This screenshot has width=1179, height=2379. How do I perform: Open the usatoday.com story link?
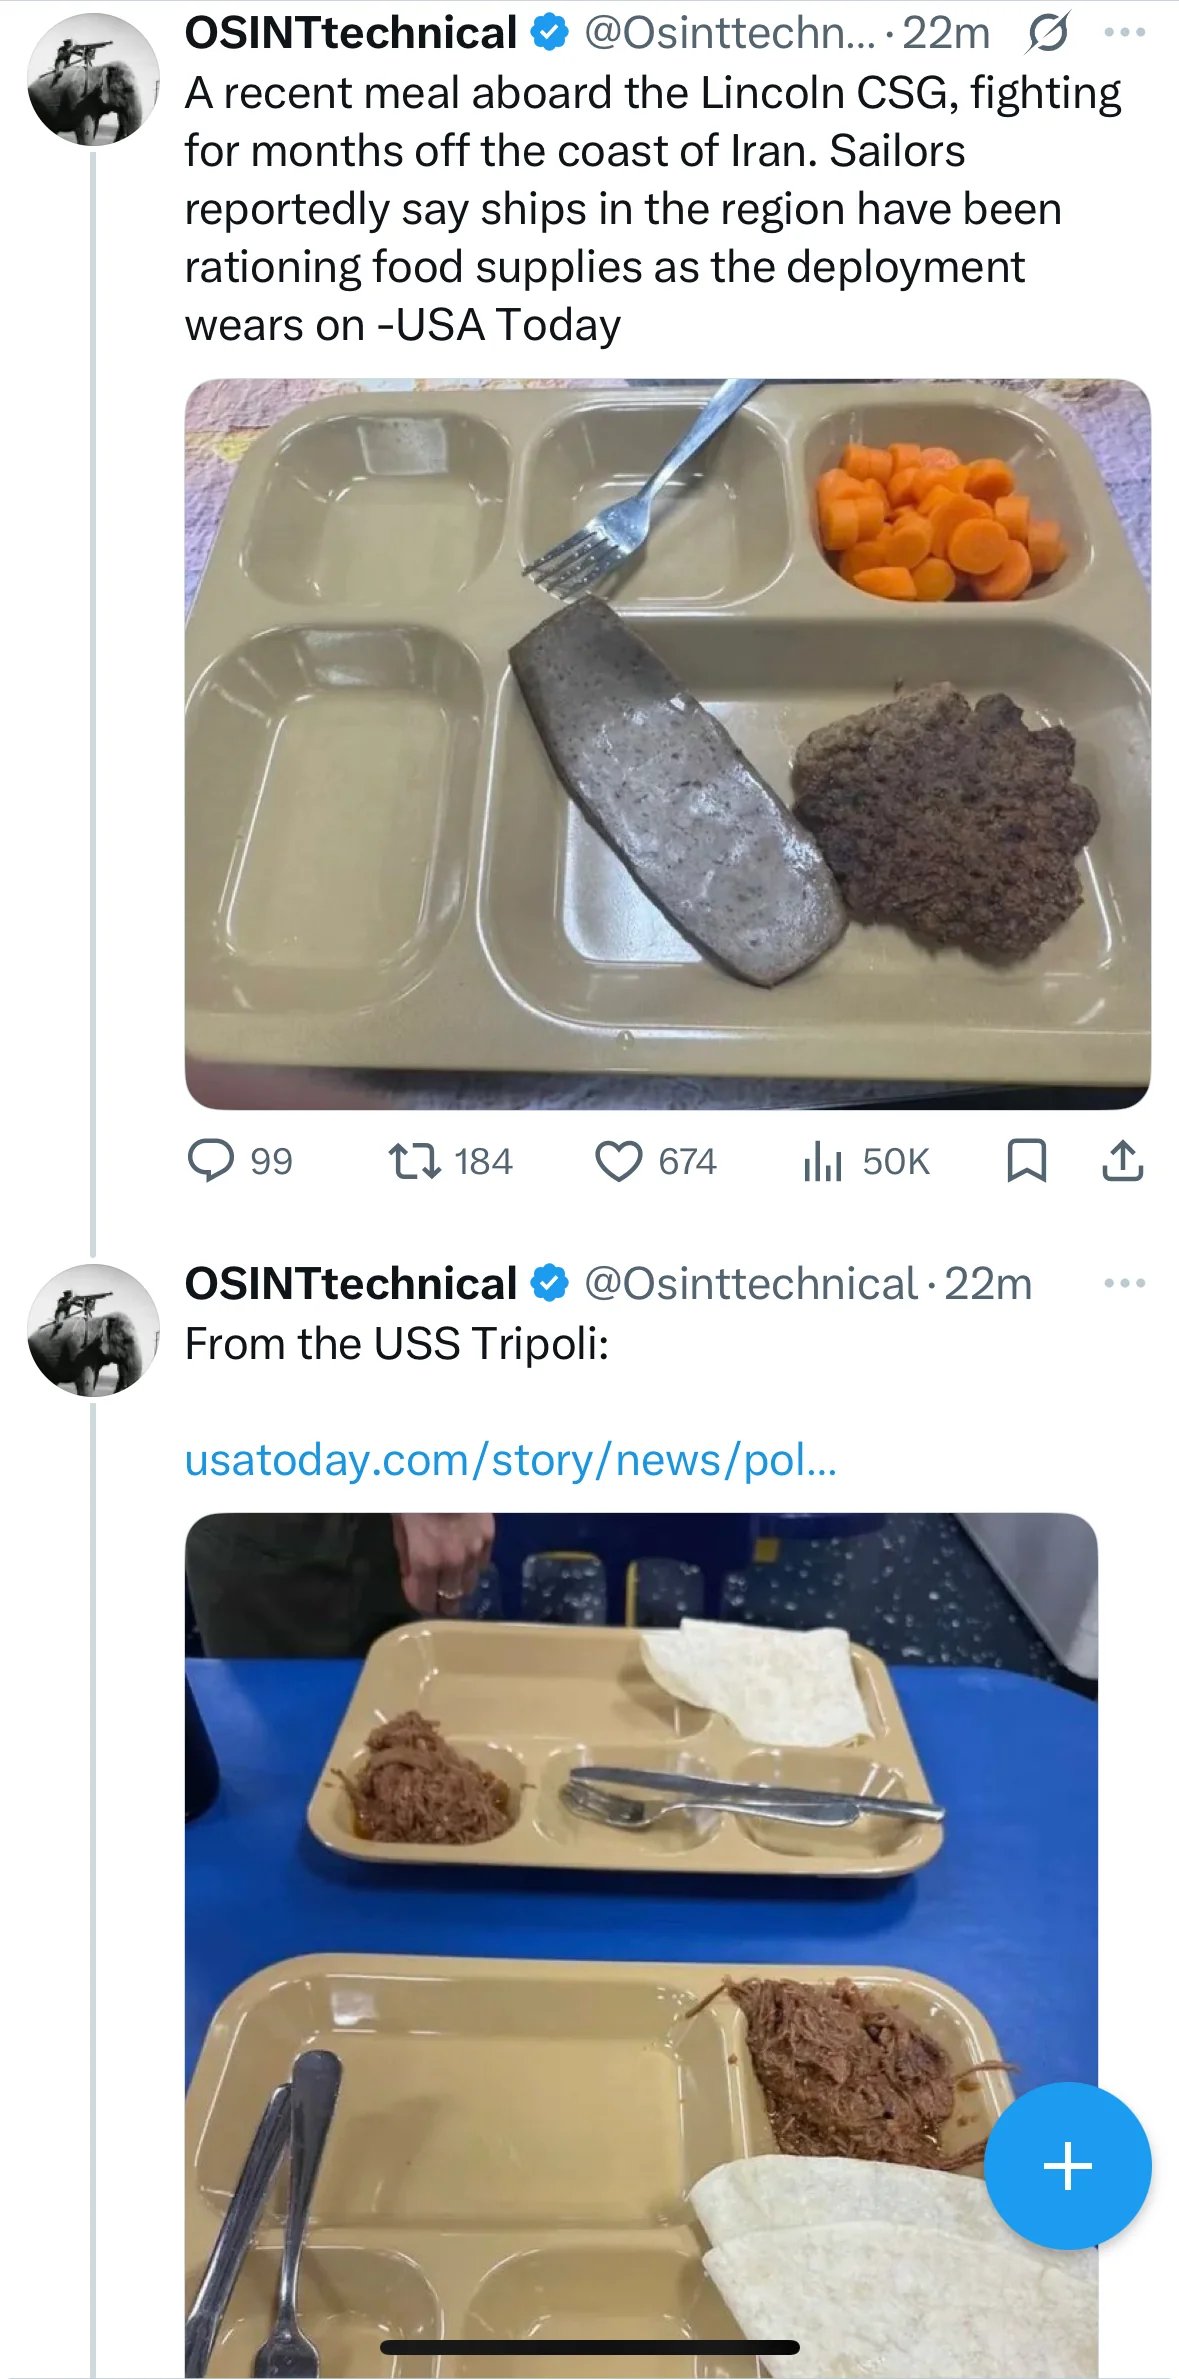(x=510, y=1460)
